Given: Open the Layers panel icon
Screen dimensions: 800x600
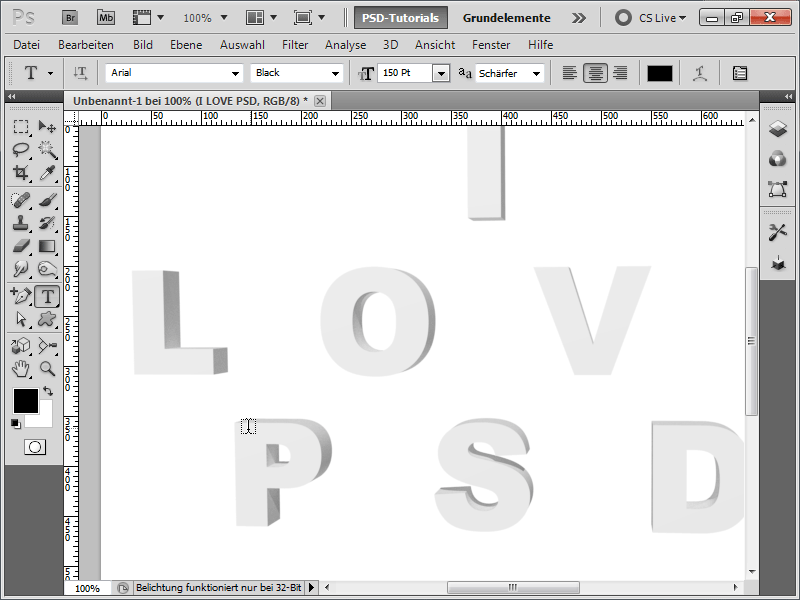Looking at the screenshot, I should [x=778, y=129].
